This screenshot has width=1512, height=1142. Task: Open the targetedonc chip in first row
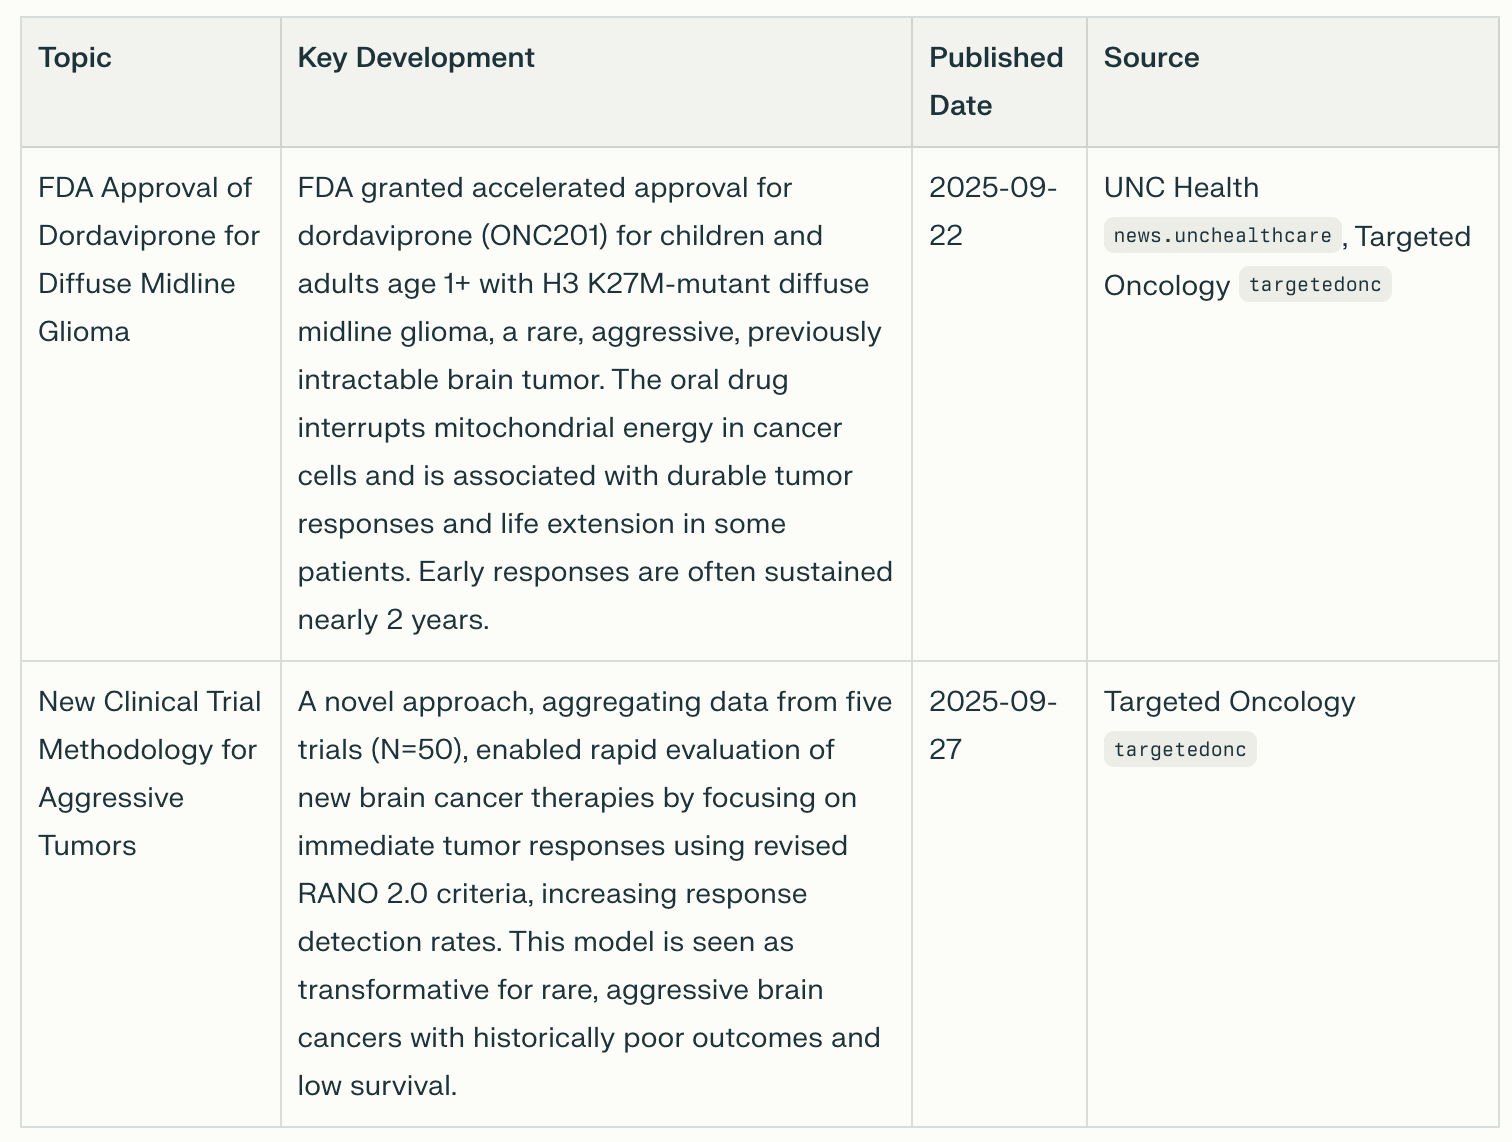tap(1315, 285)
